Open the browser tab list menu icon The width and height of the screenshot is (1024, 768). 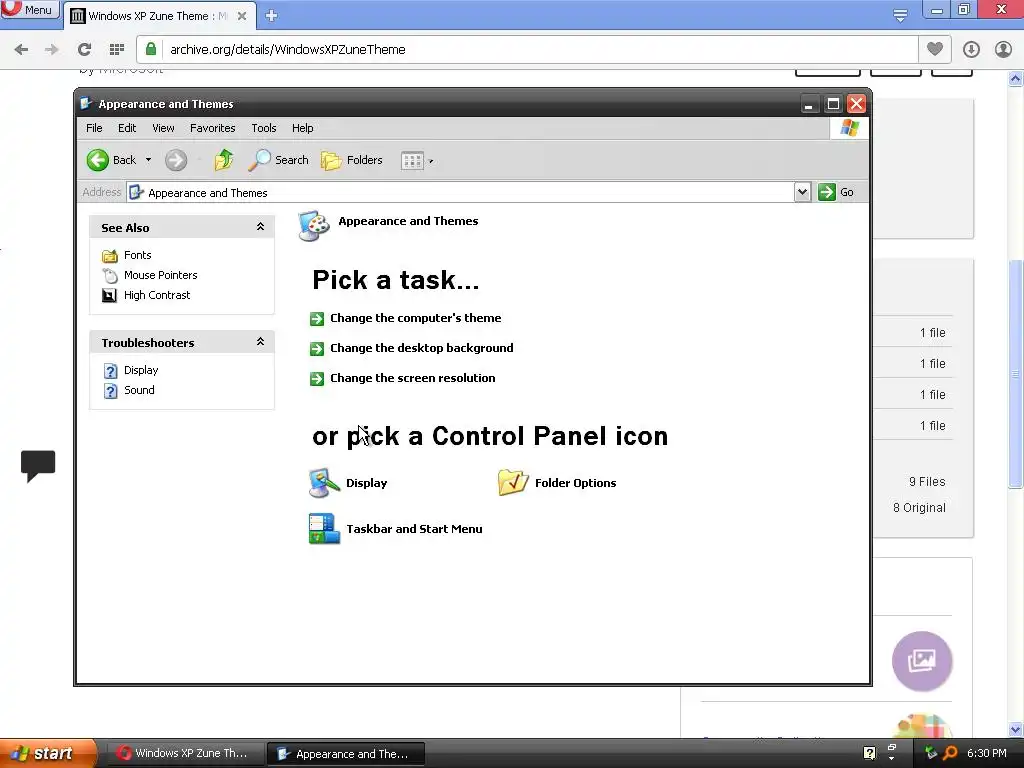900,16
